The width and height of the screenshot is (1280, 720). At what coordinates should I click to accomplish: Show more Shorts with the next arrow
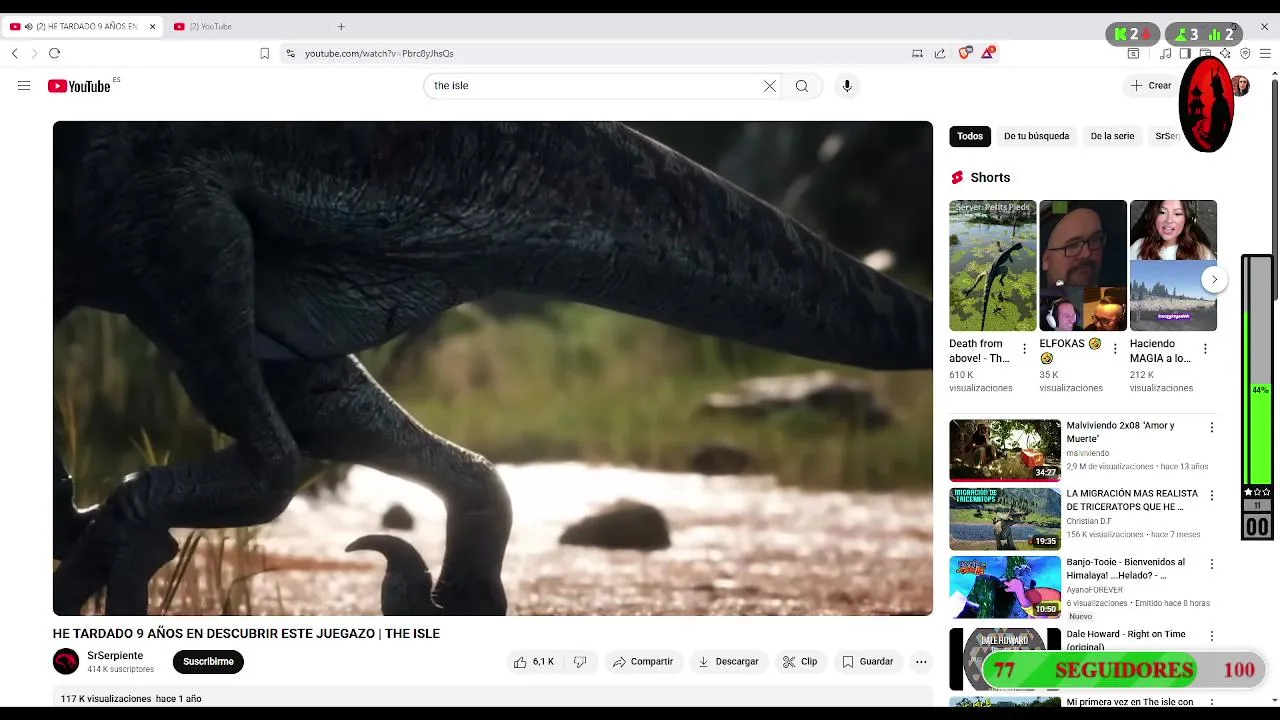[1214, 280]
